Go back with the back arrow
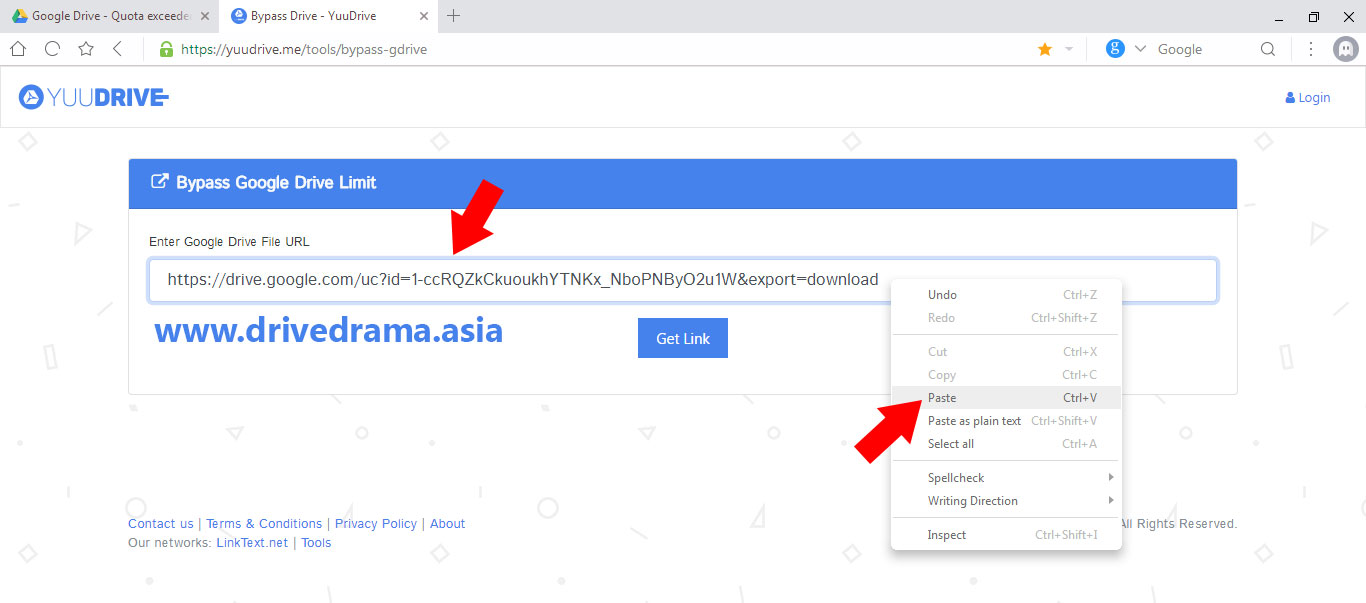 coord(118,49)
